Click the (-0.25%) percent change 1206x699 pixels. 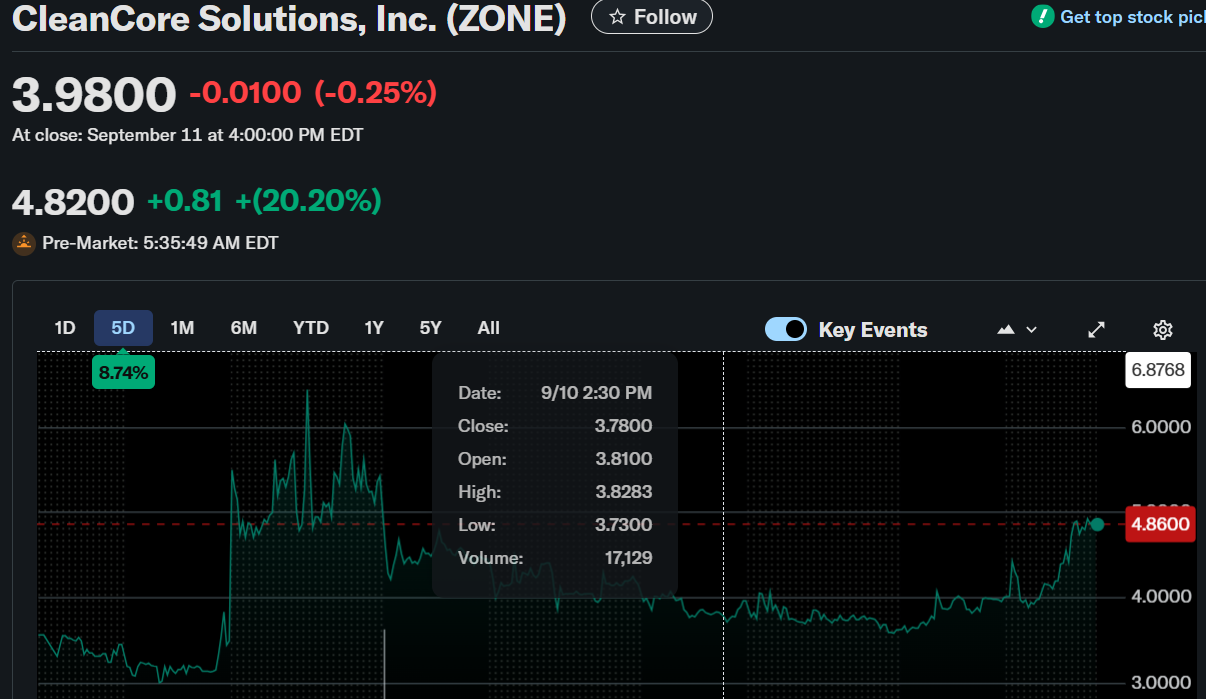[376, 93]
